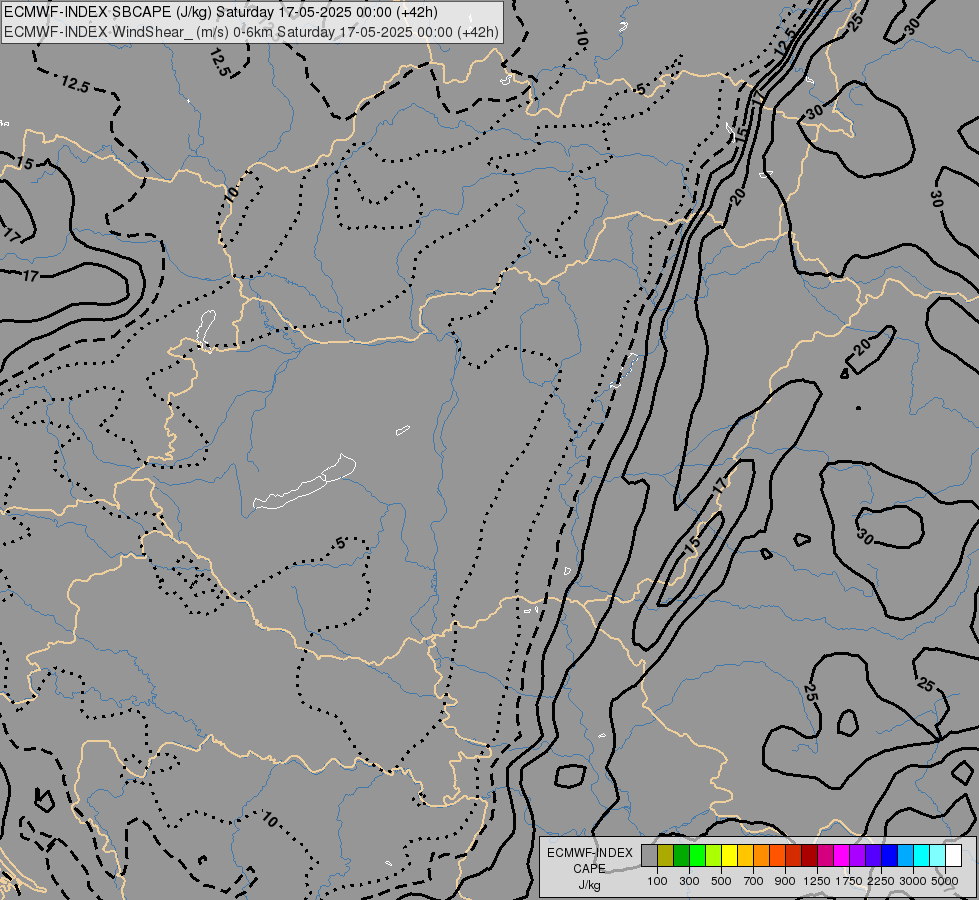Click the pure yellow swatch right of 500
The image size is (979, 900).
tap(729, 856)
